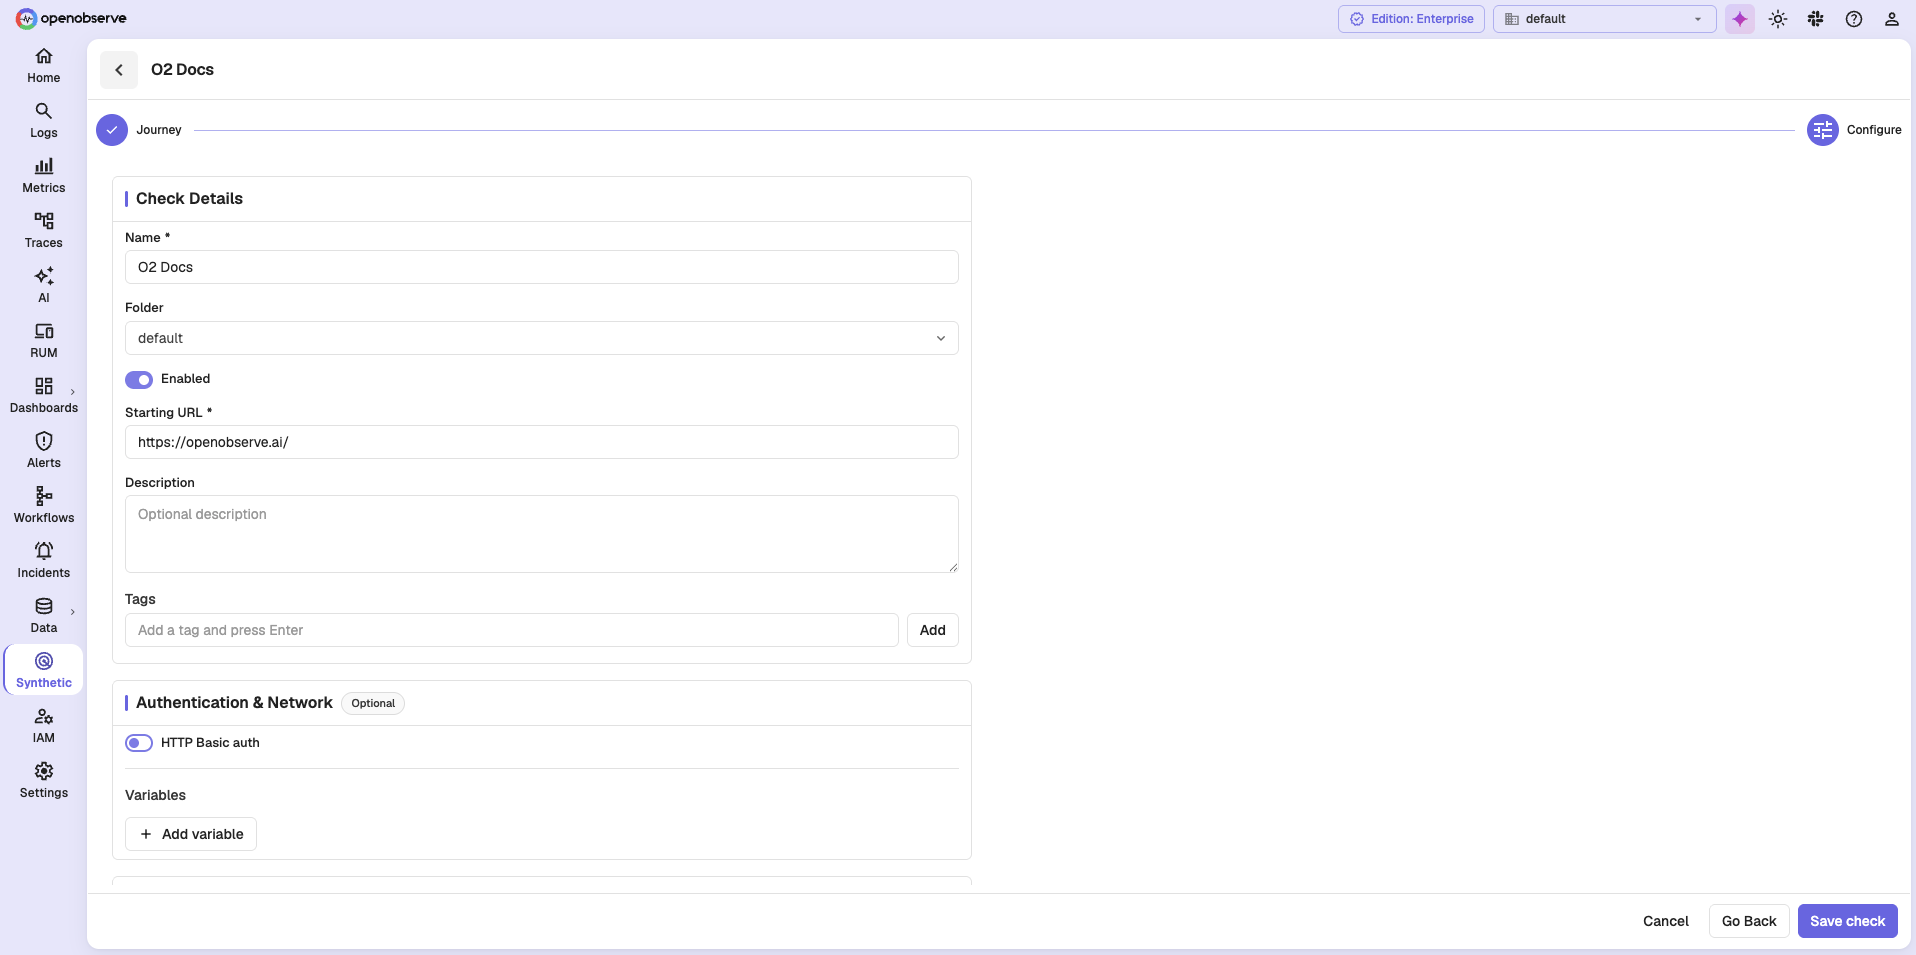
Task: Open IAM section
Action: click(x=44, y=726)
